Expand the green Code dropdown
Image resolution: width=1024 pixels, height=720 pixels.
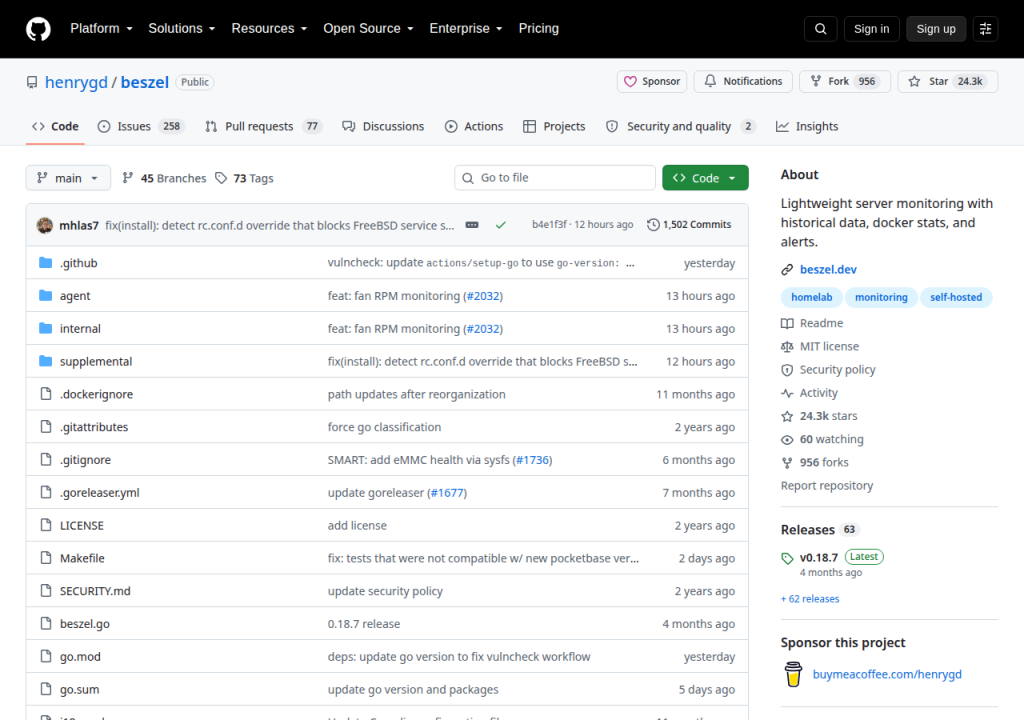click(705, 178)
